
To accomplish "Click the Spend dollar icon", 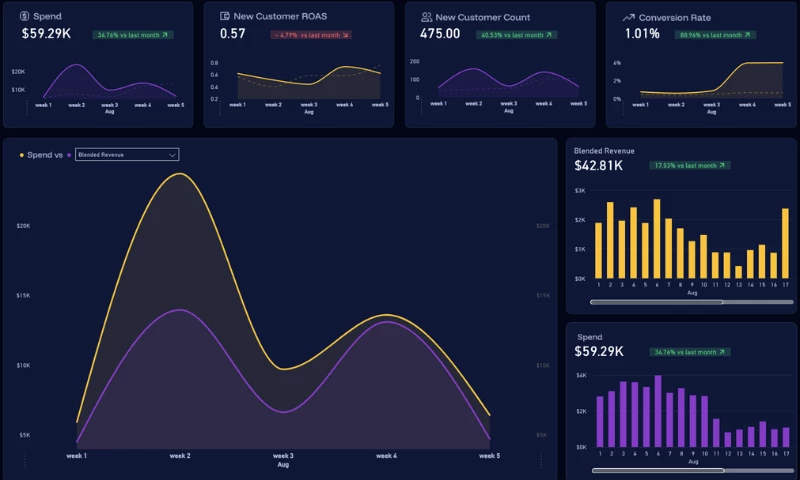I will tap(24, 16).
